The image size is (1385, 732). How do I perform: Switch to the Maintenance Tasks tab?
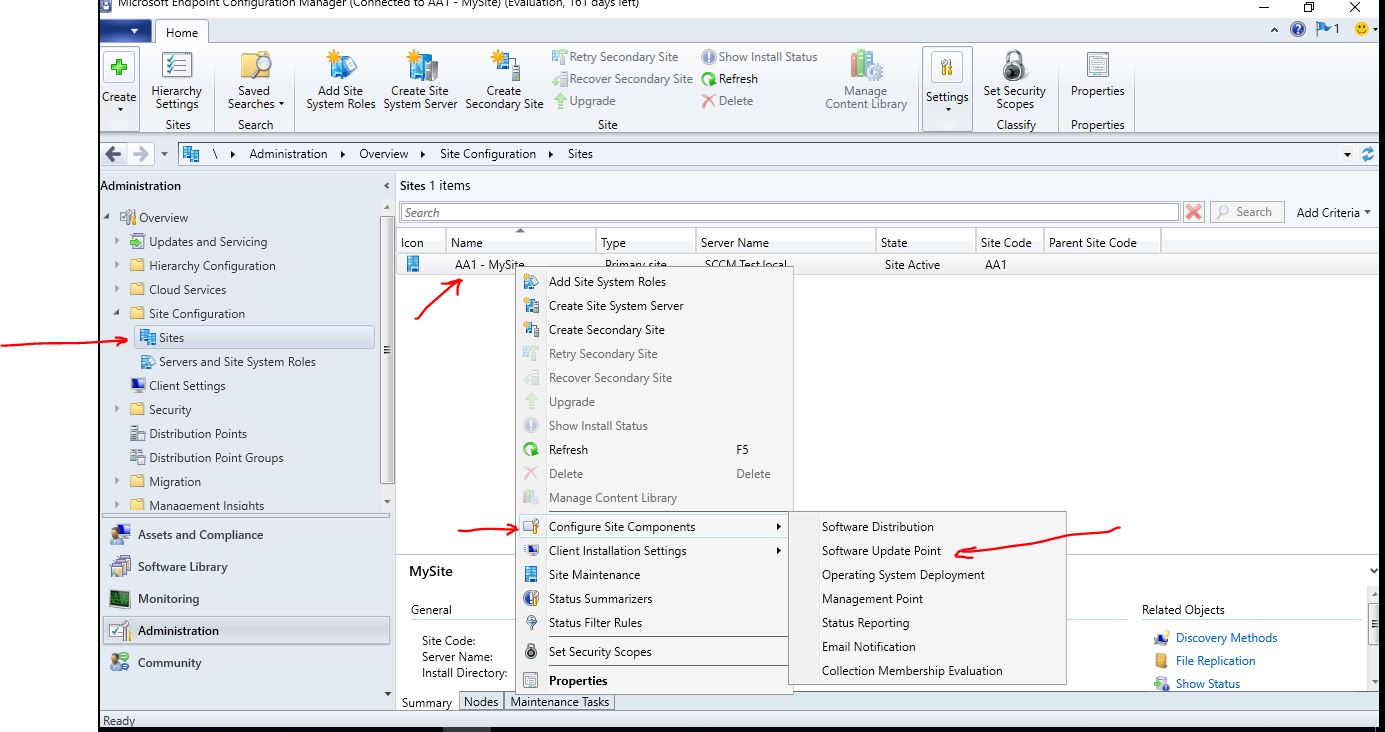pyautogui.click(x=559, y=701)
